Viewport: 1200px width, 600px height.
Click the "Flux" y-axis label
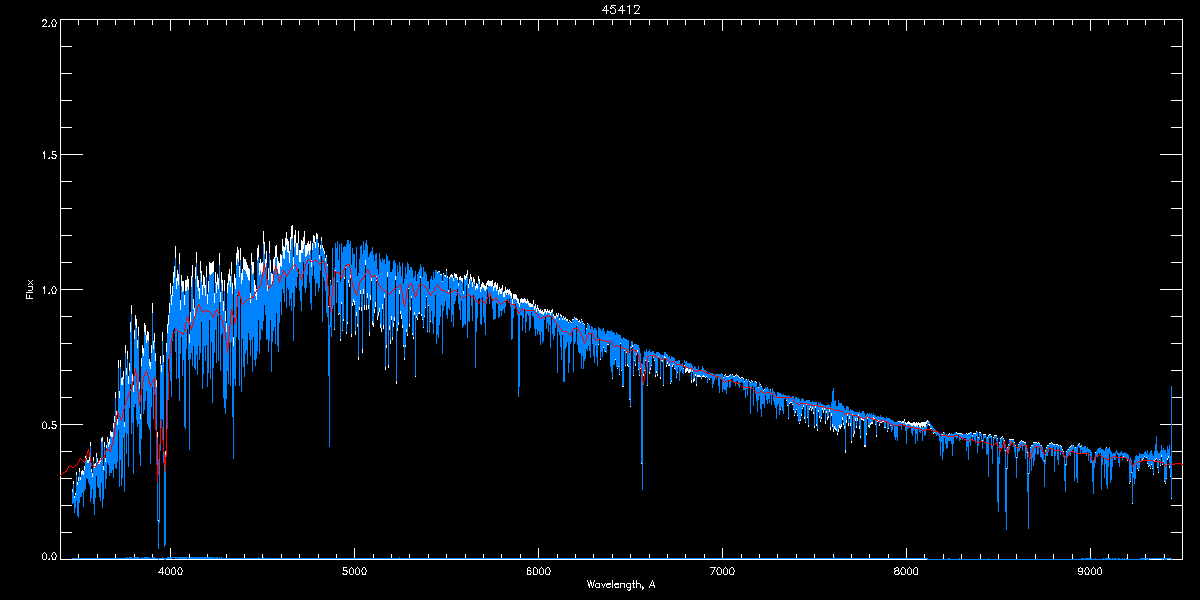(x=30, y=290)
